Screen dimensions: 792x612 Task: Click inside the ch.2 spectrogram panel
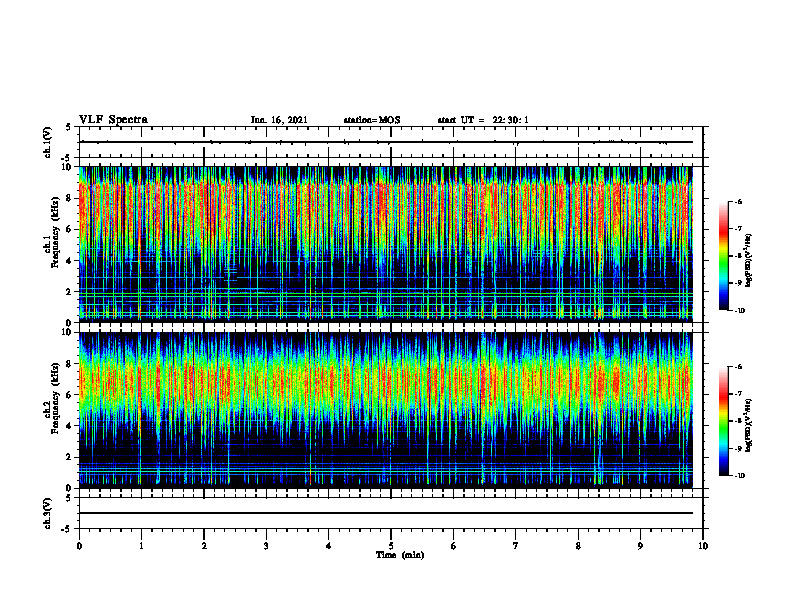[386, 410]
